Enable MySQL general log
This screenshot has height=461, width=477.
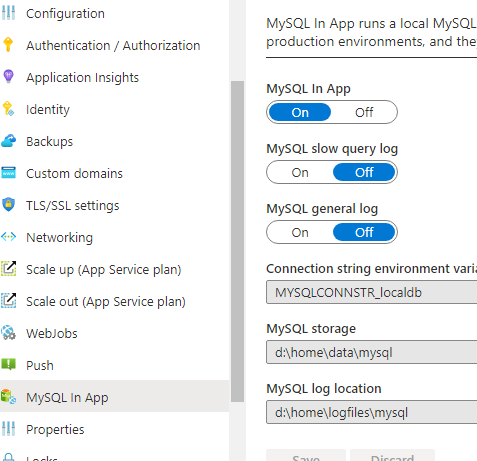pos(300,232)
